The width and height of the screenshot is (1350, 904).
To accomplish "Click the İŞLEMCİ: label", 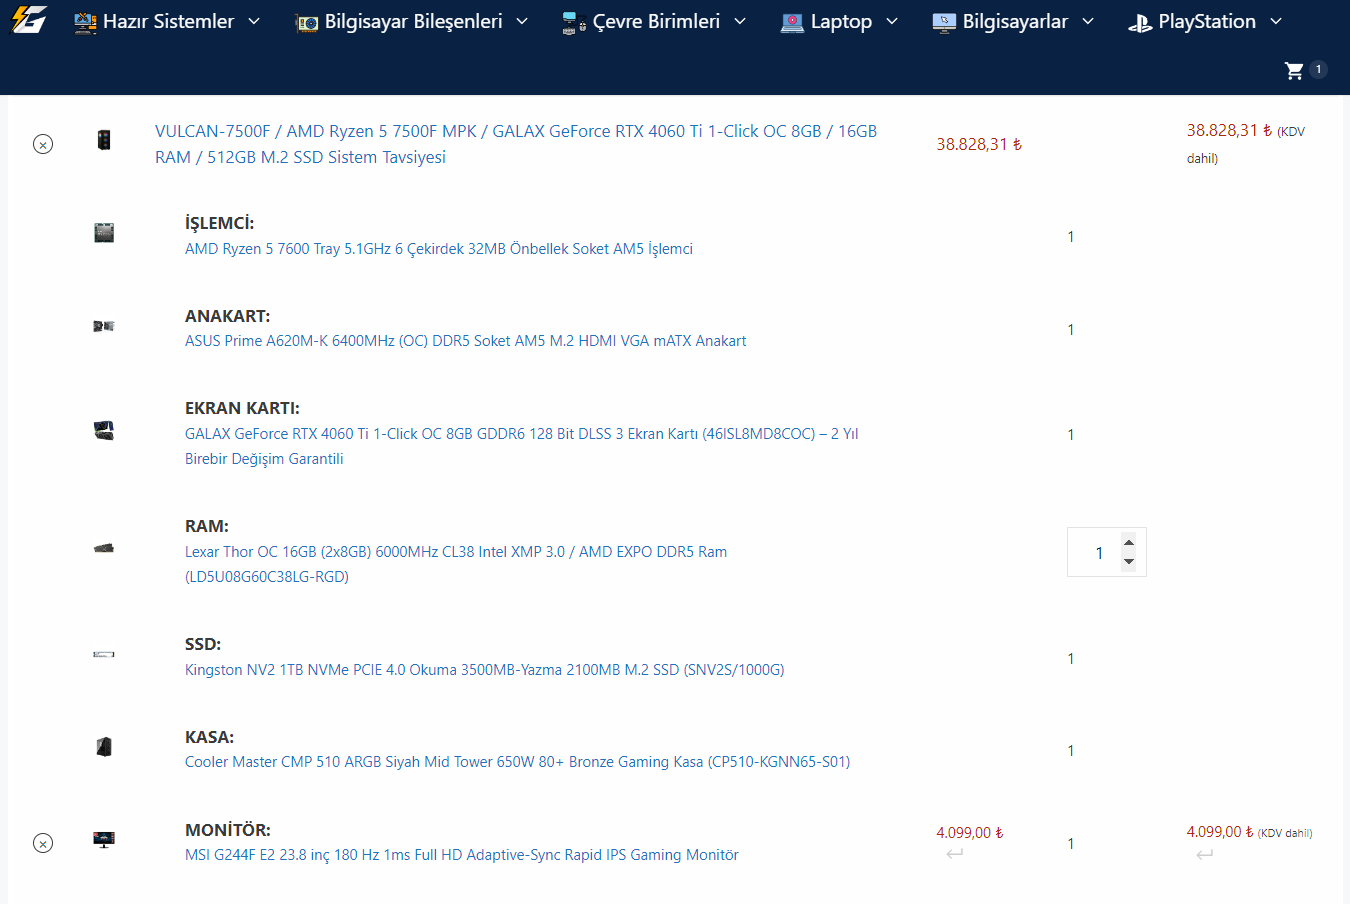I will tap(219, 223).
